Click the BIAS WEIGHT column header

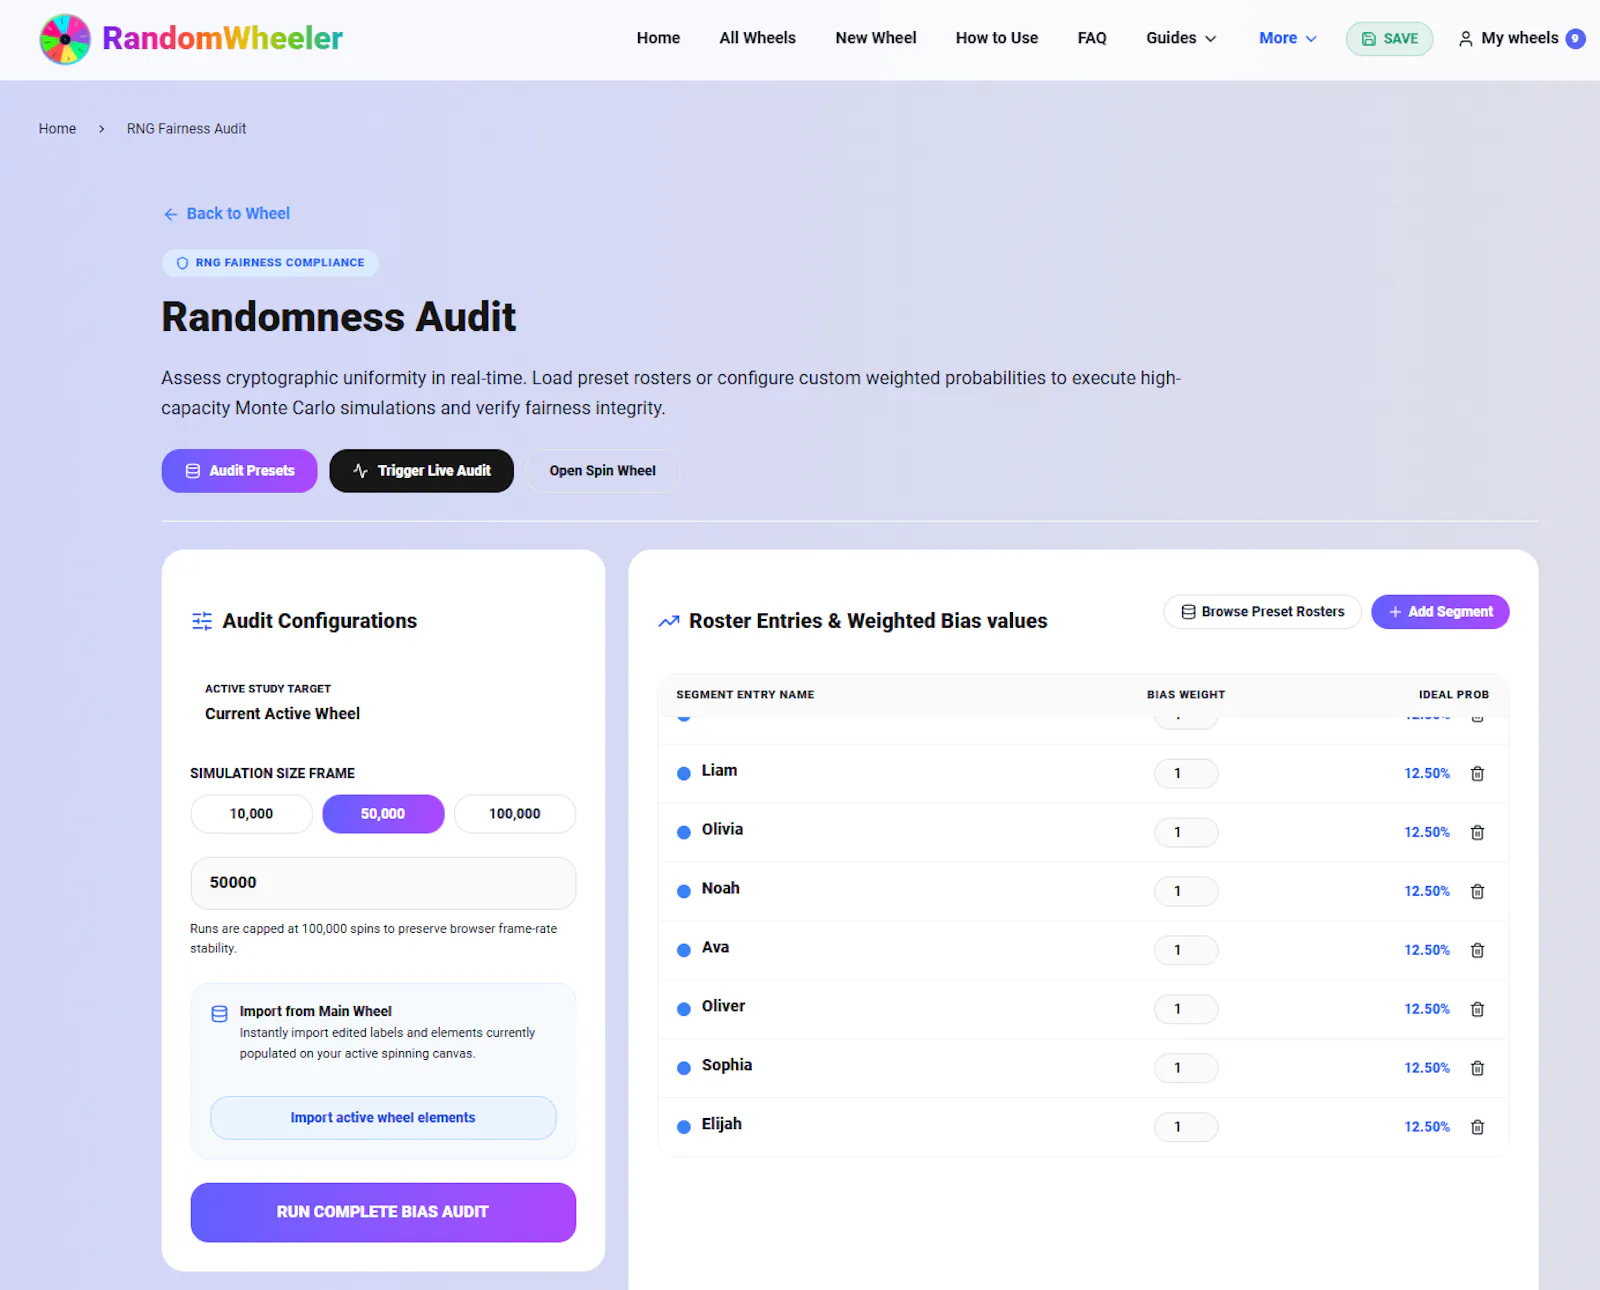tap(1186, 695)
